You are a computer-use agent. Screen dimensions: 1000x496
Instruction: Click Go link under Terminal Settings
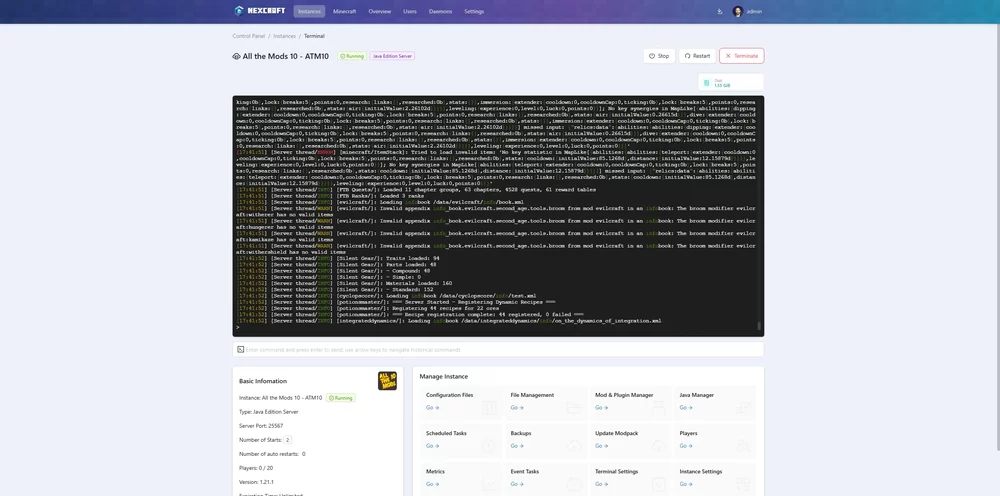(601, 485)
